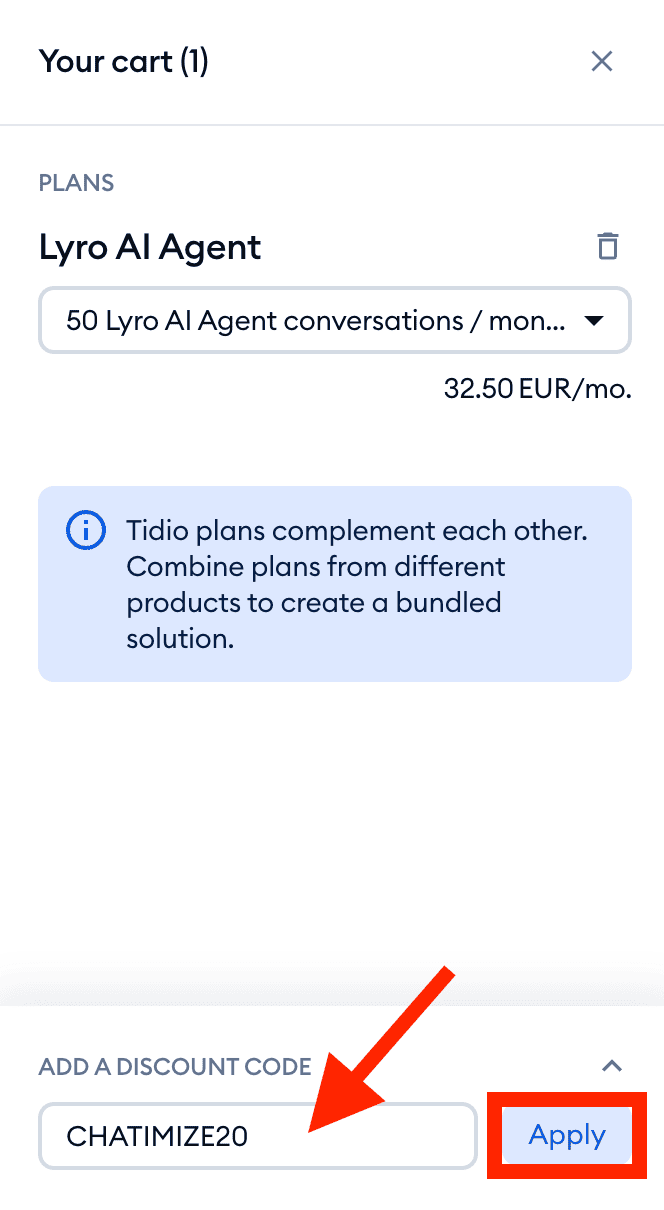
Task: Click the divider line under cart header
Action: 332,125
